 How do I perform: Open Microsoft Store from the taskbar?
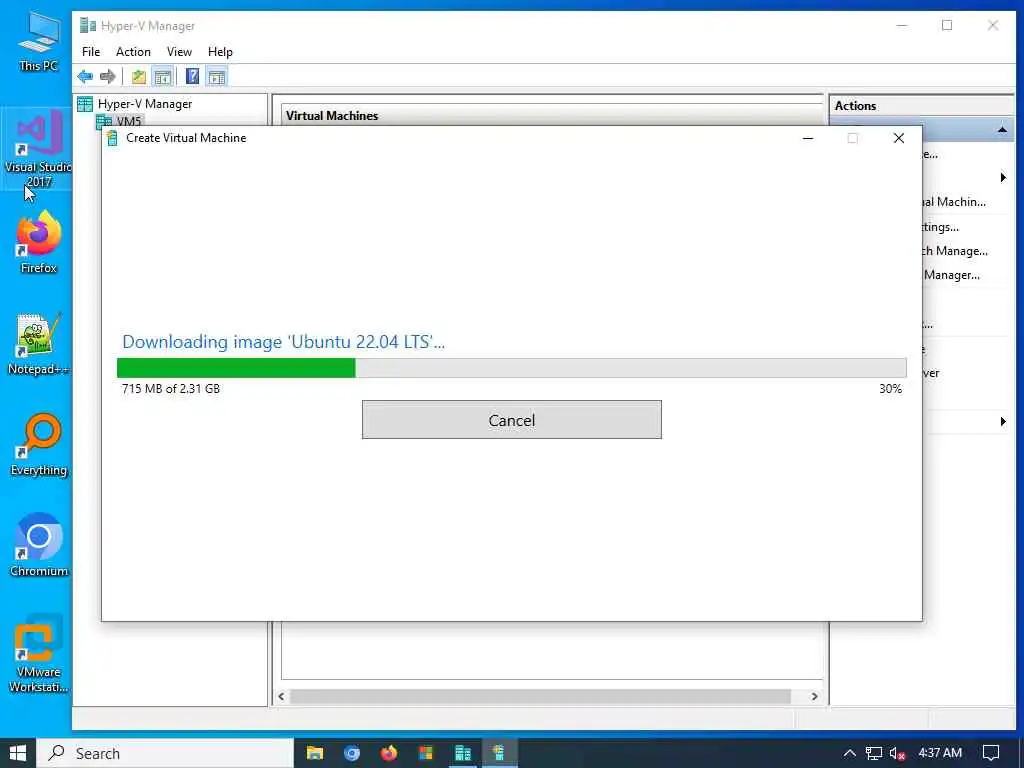426,753
